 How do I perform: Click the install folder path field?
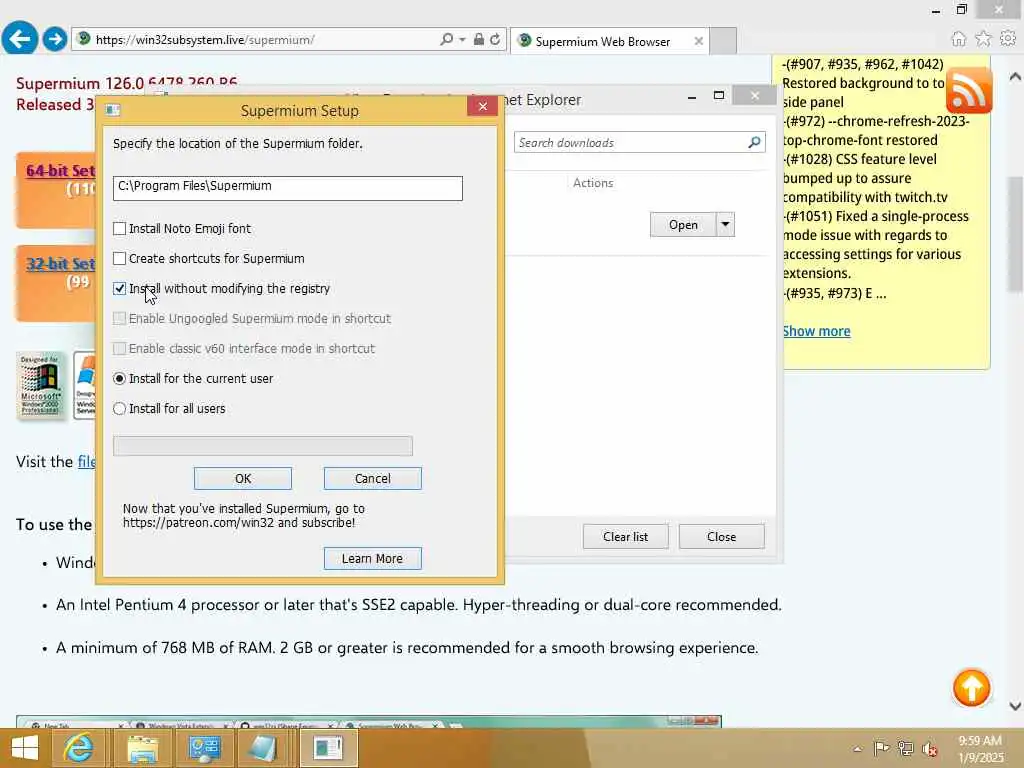click(287, 188)
